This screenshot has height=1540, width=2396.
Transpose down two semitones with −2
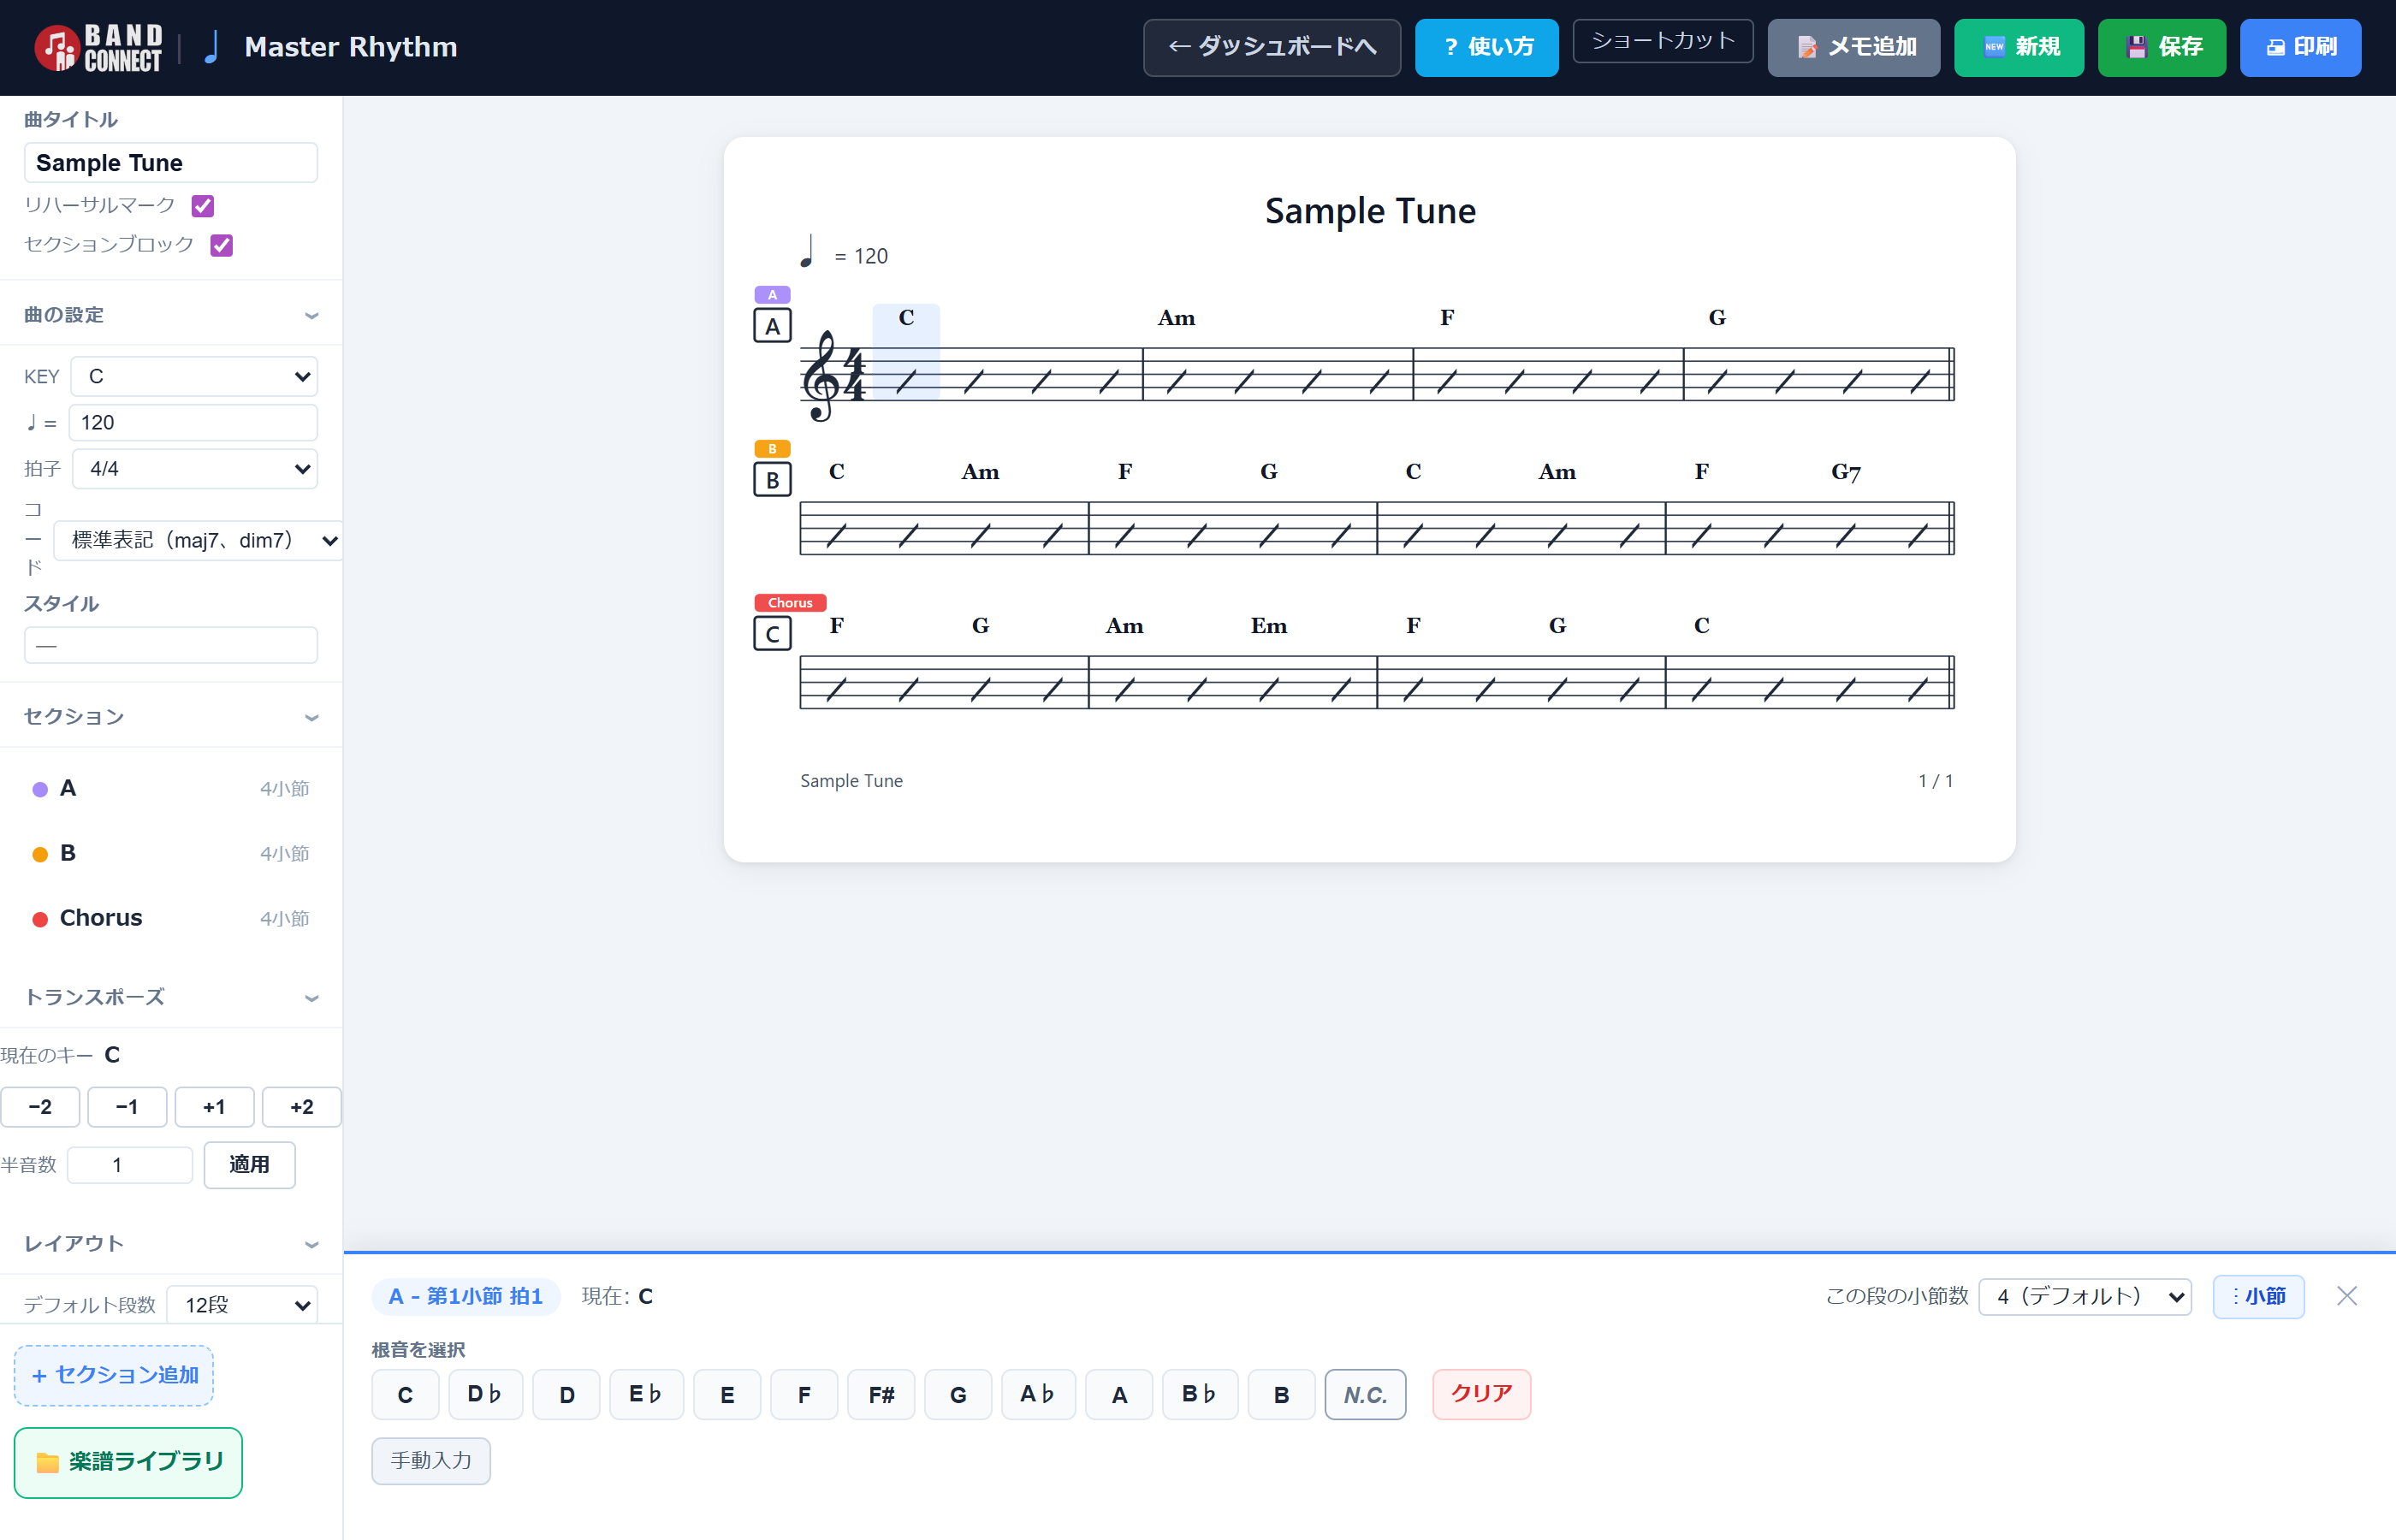[40, 1108]
